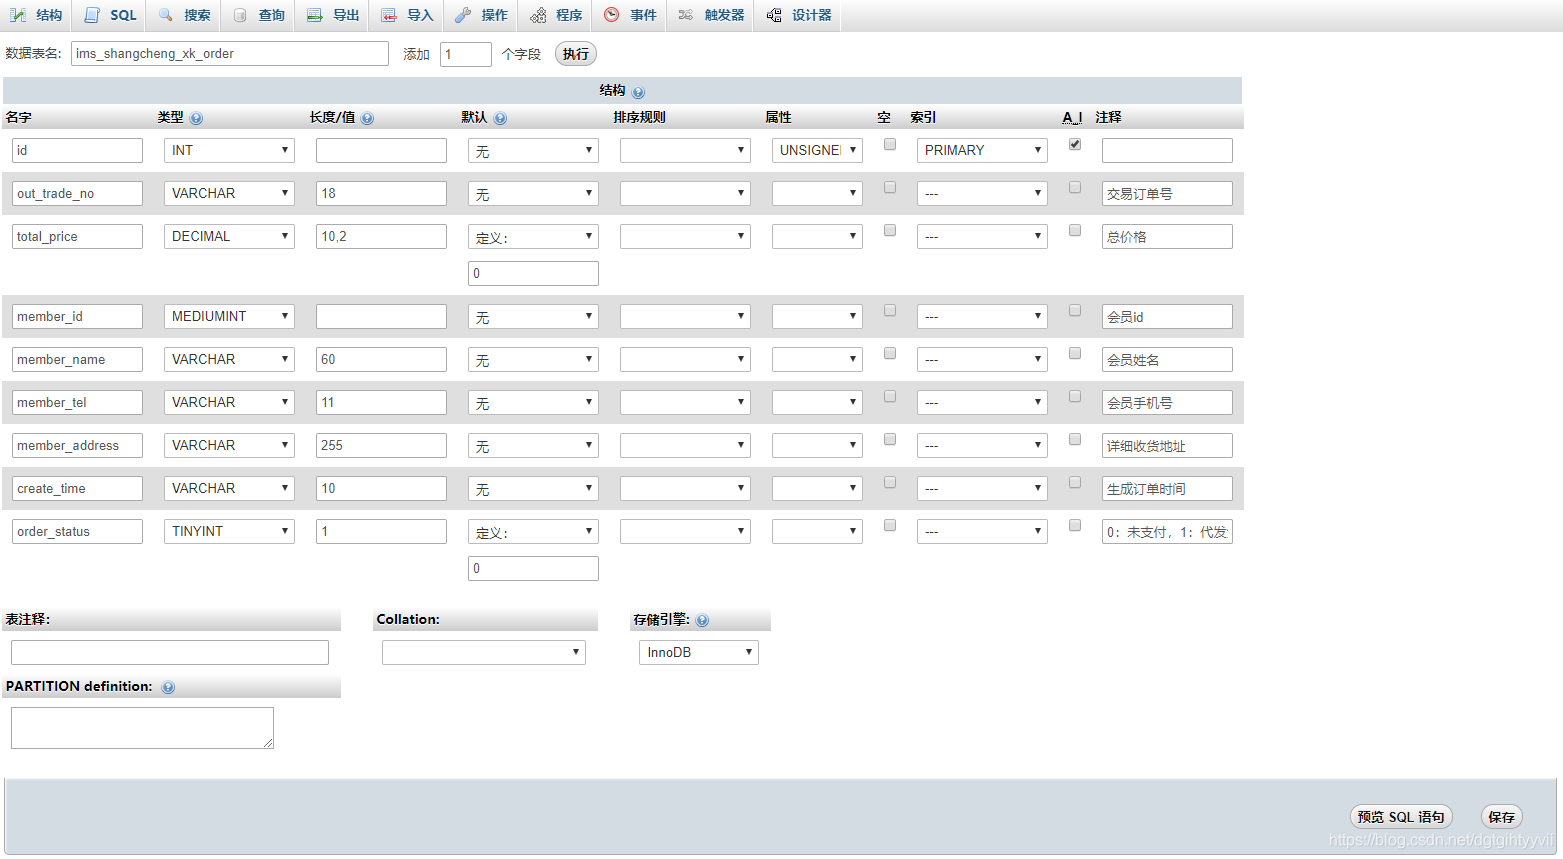Enable A_I checkbox for order_status row

(1075, 525)
